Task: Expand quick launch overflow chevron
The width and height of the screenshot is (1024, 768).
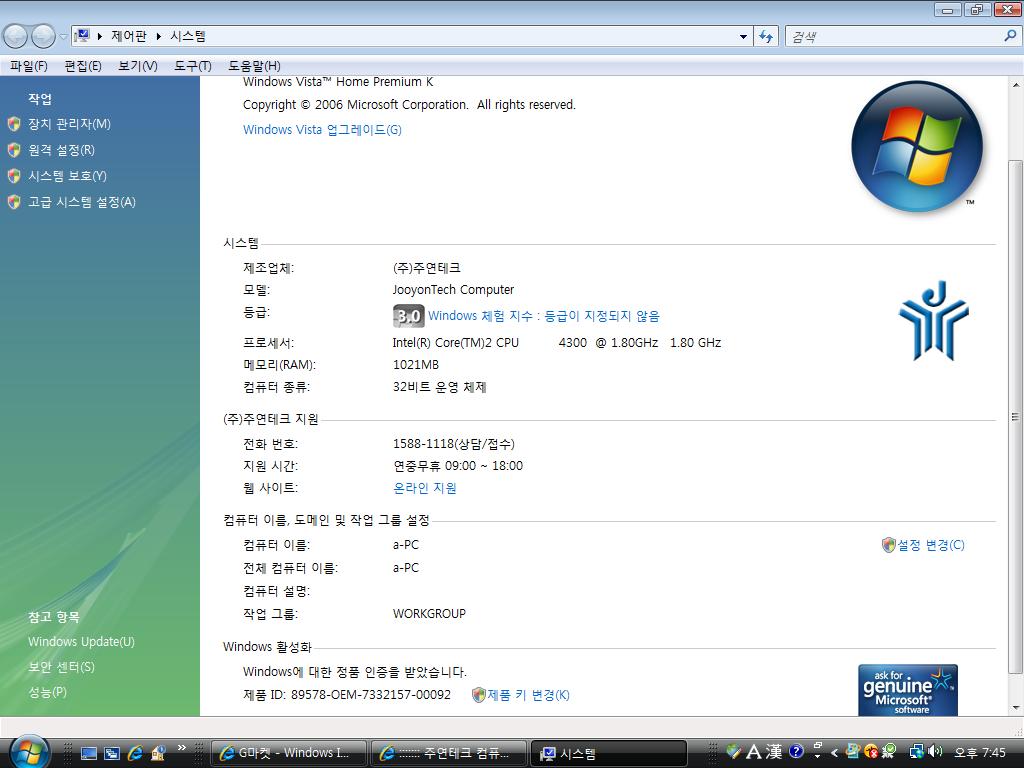Action: click(182, 748)
